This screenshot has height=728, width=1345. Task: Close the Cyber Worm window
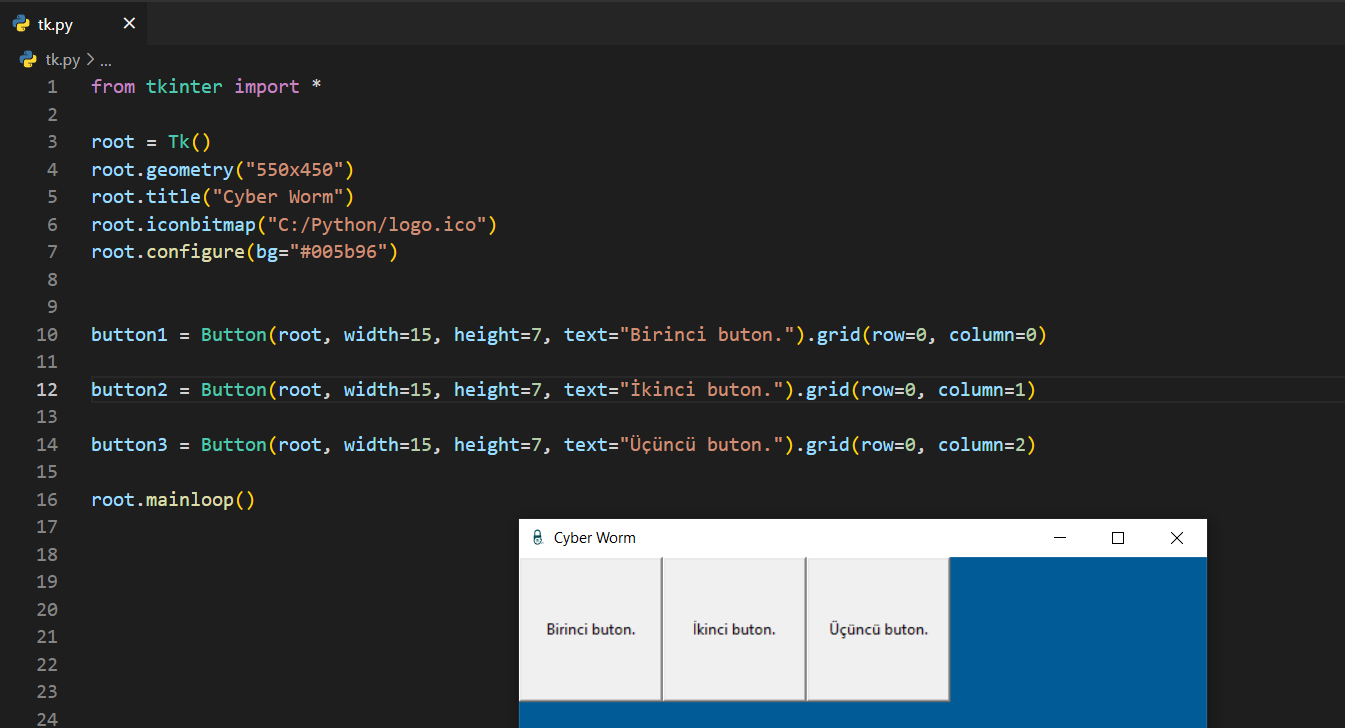point(1177,538)
